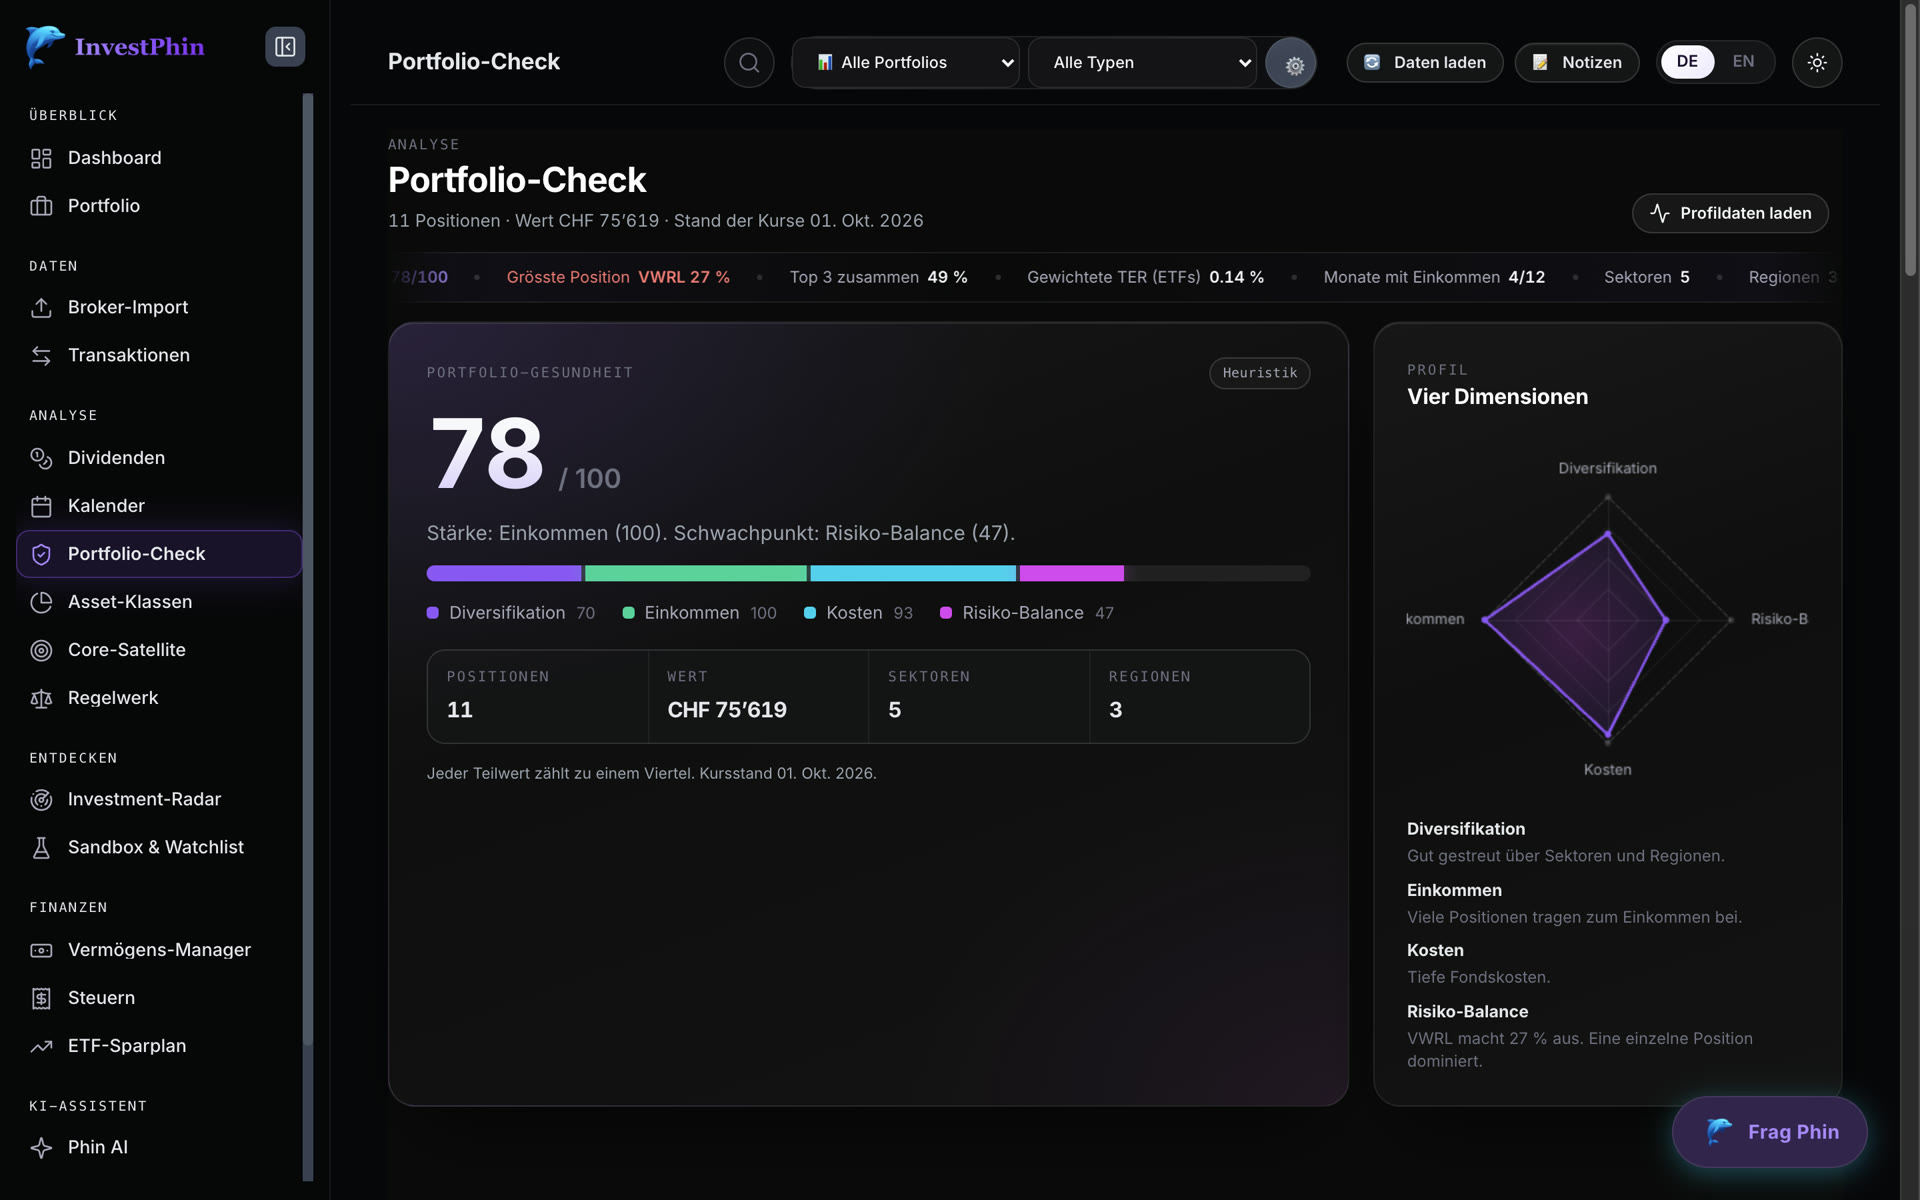Click the green Einkommen bar segment

tap(696, 573)
